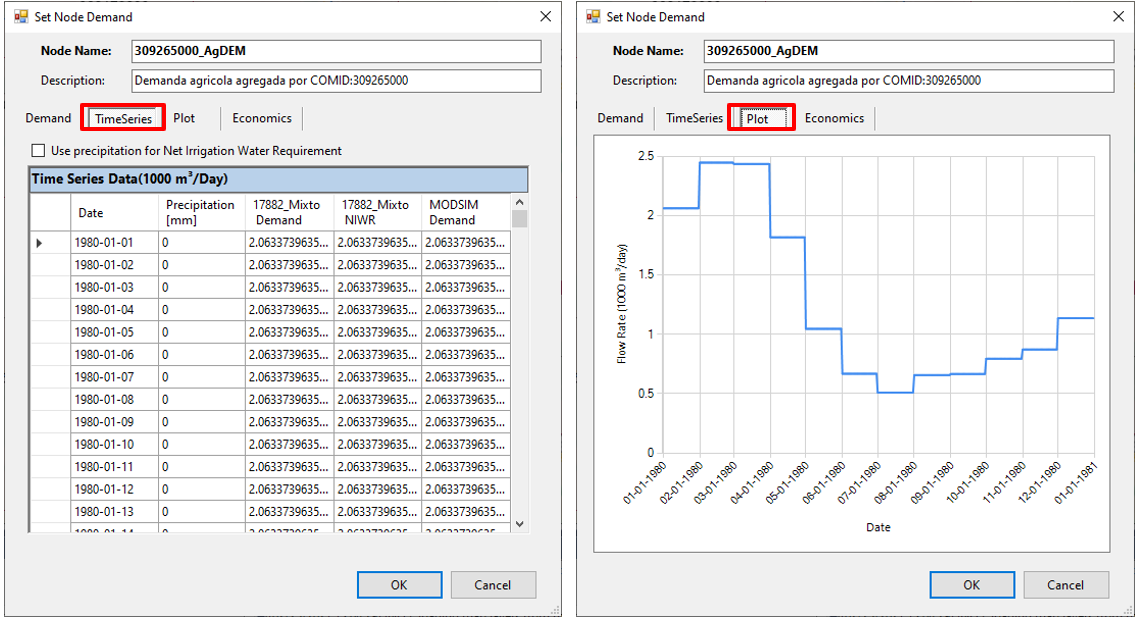Click the MODSIM Demand column header

click(x=464, y=212)
